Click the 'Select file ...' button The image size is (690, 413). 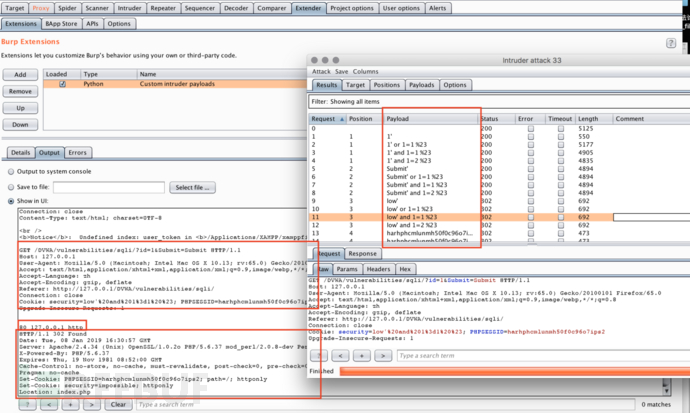tap(191, 187)
